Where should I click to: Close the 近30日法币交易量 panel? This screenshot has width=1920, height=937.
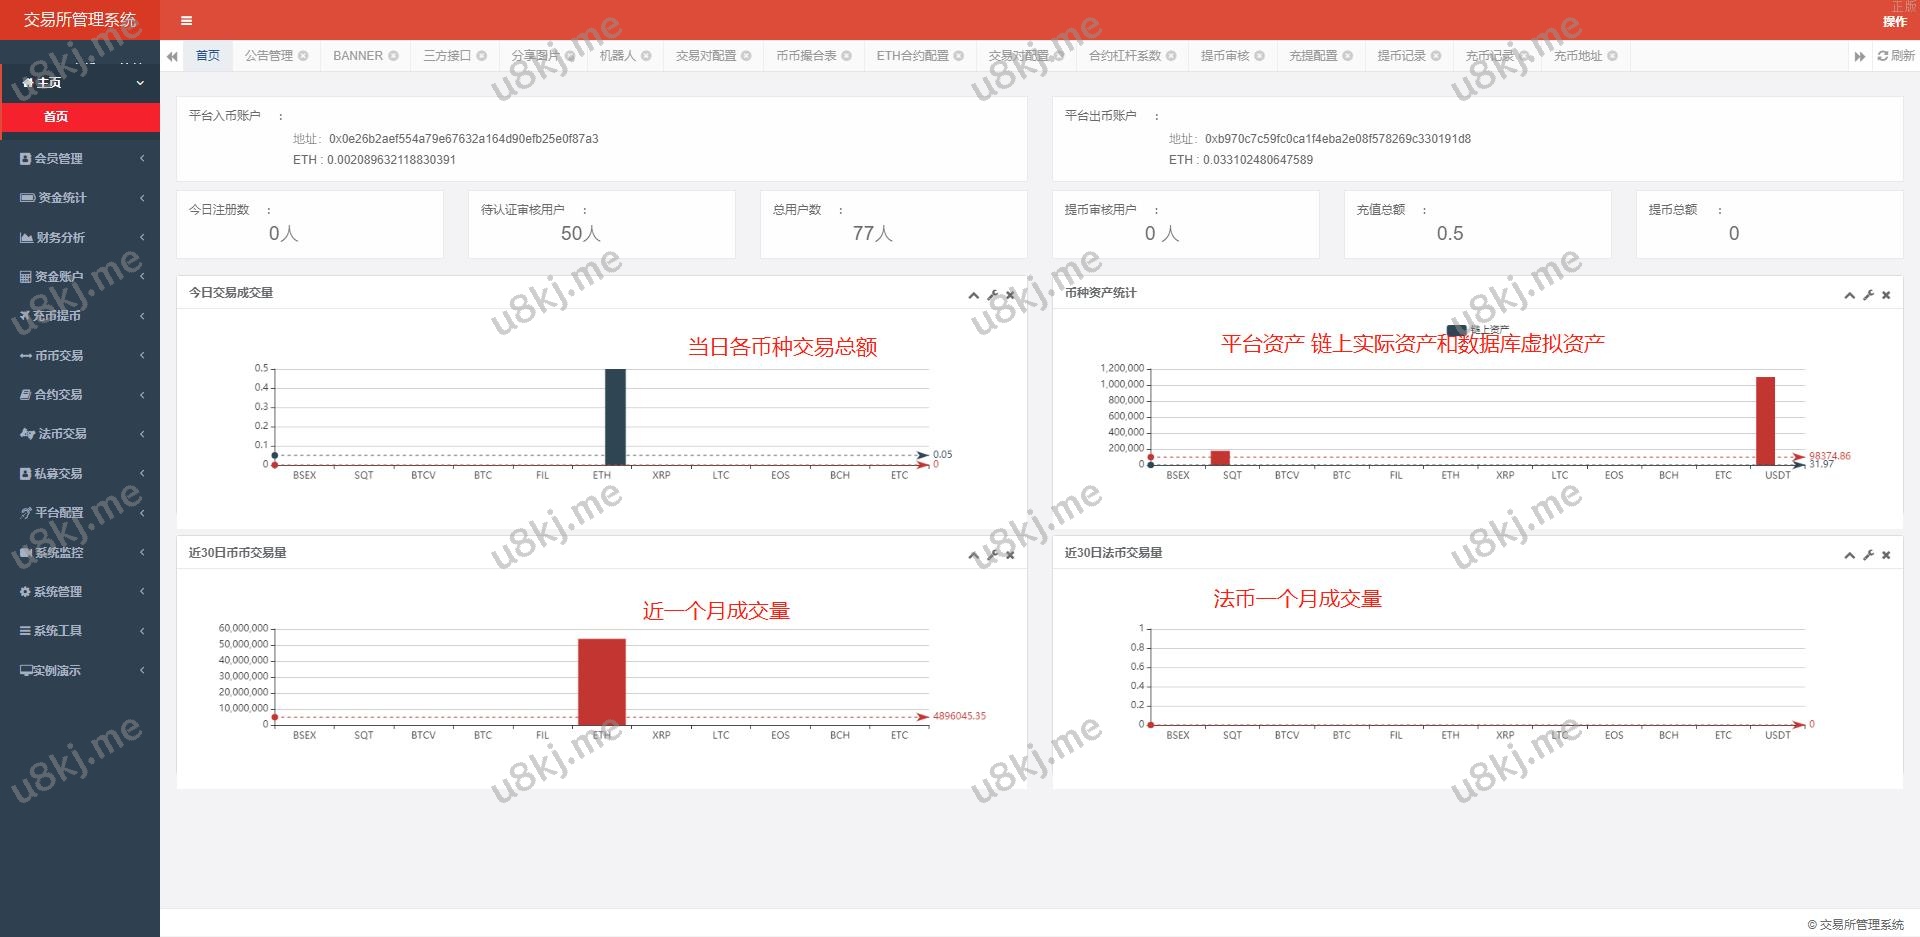point(1886,555)
